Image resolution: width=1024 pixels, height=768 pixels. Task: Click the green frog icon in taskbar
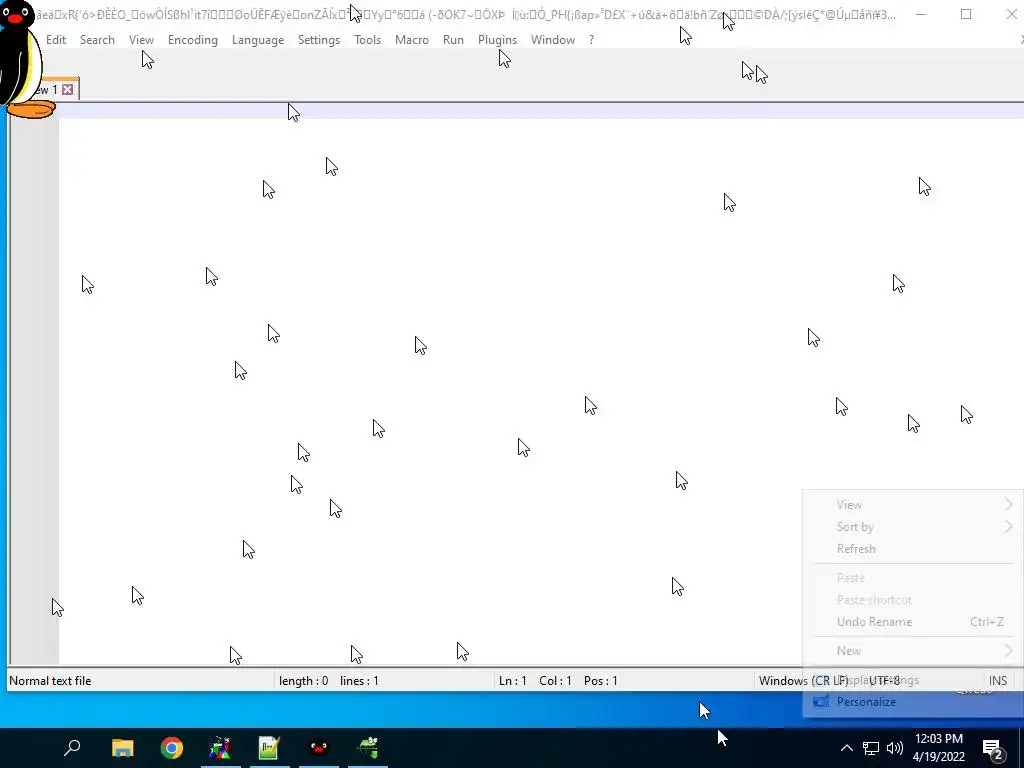pos(368,748)
